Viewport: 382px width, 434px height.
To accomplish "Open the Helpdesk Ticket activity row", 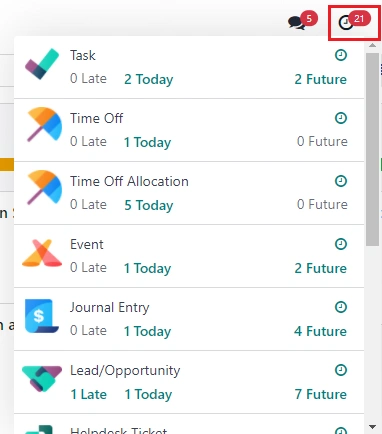I will (189, 424).
